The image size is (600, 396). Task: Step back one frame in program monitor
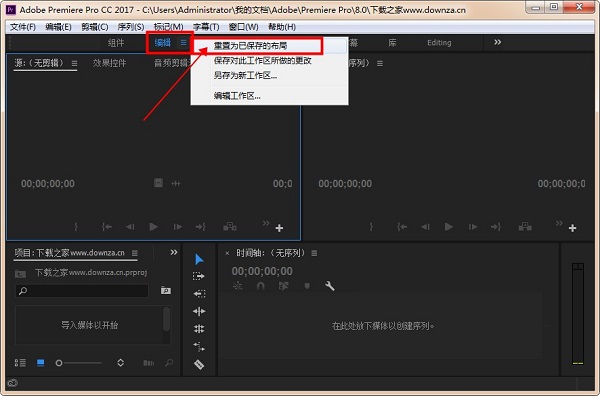coord(425,227)
